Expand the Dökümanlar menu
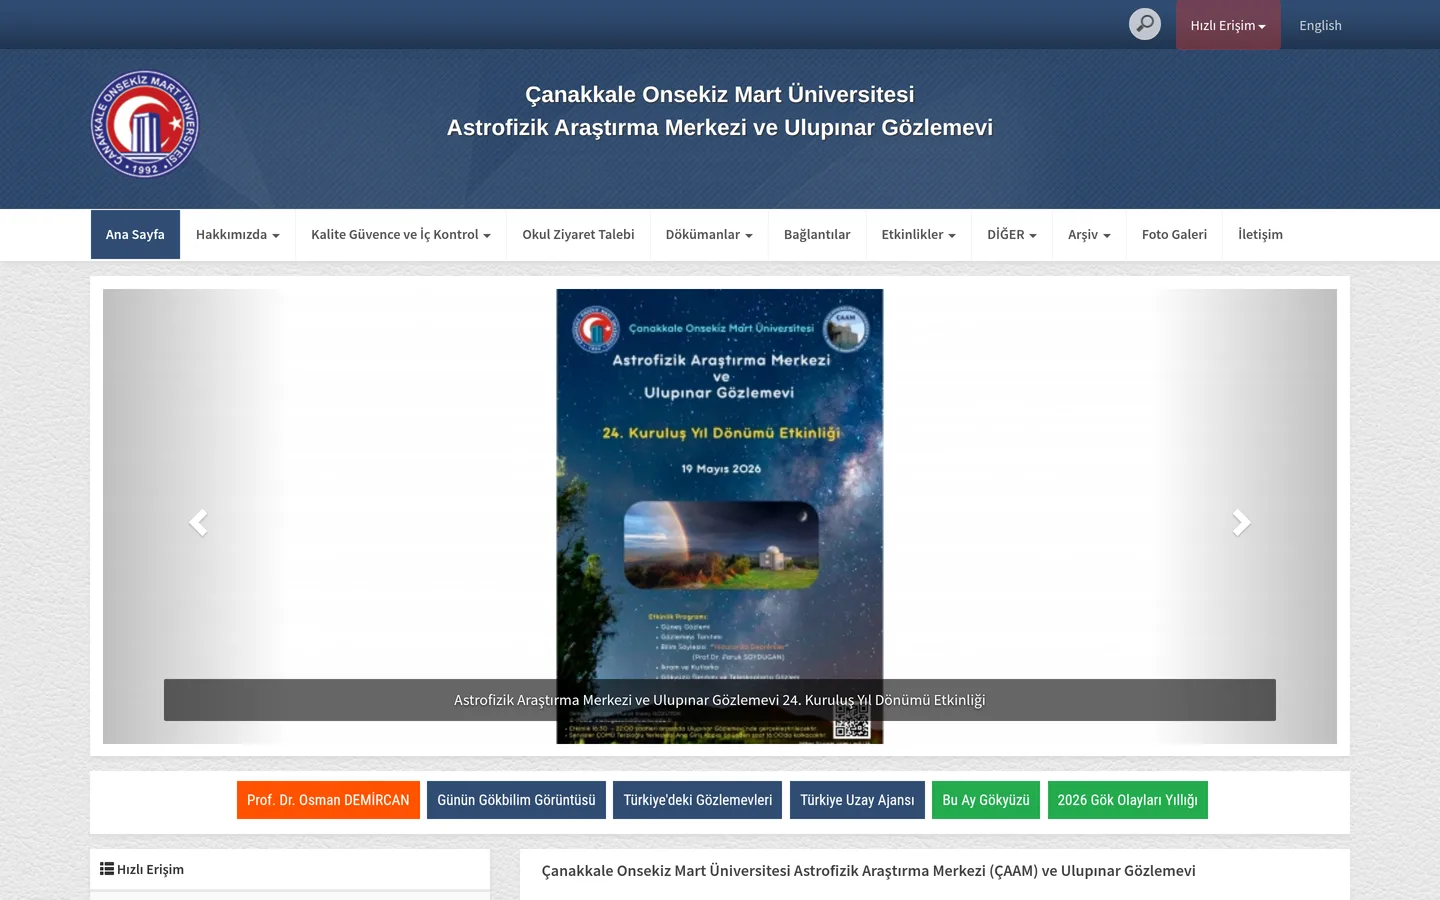 click(x=709, y=235)
